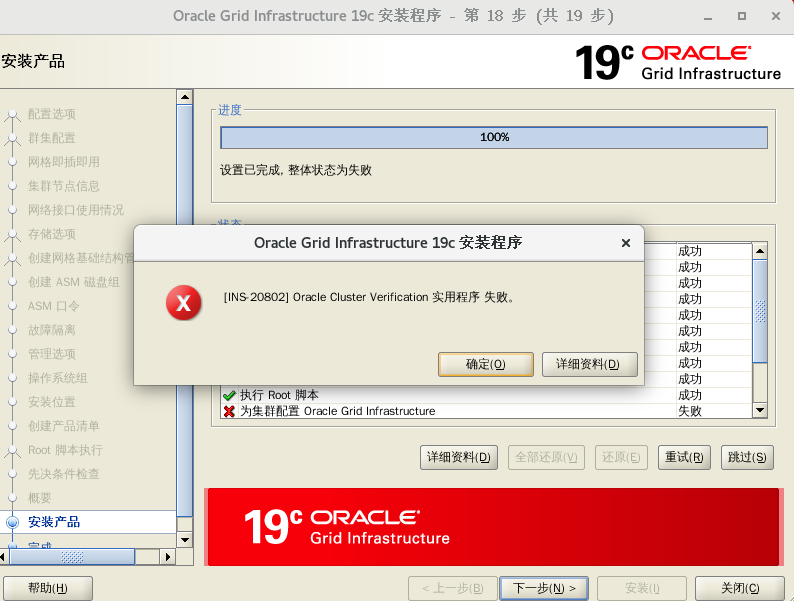The width and height of the screenshot is (794, 601).
Task: Click the Oracle 19c Grid Infrastructure banner
Action: click(x=493, y=527)
